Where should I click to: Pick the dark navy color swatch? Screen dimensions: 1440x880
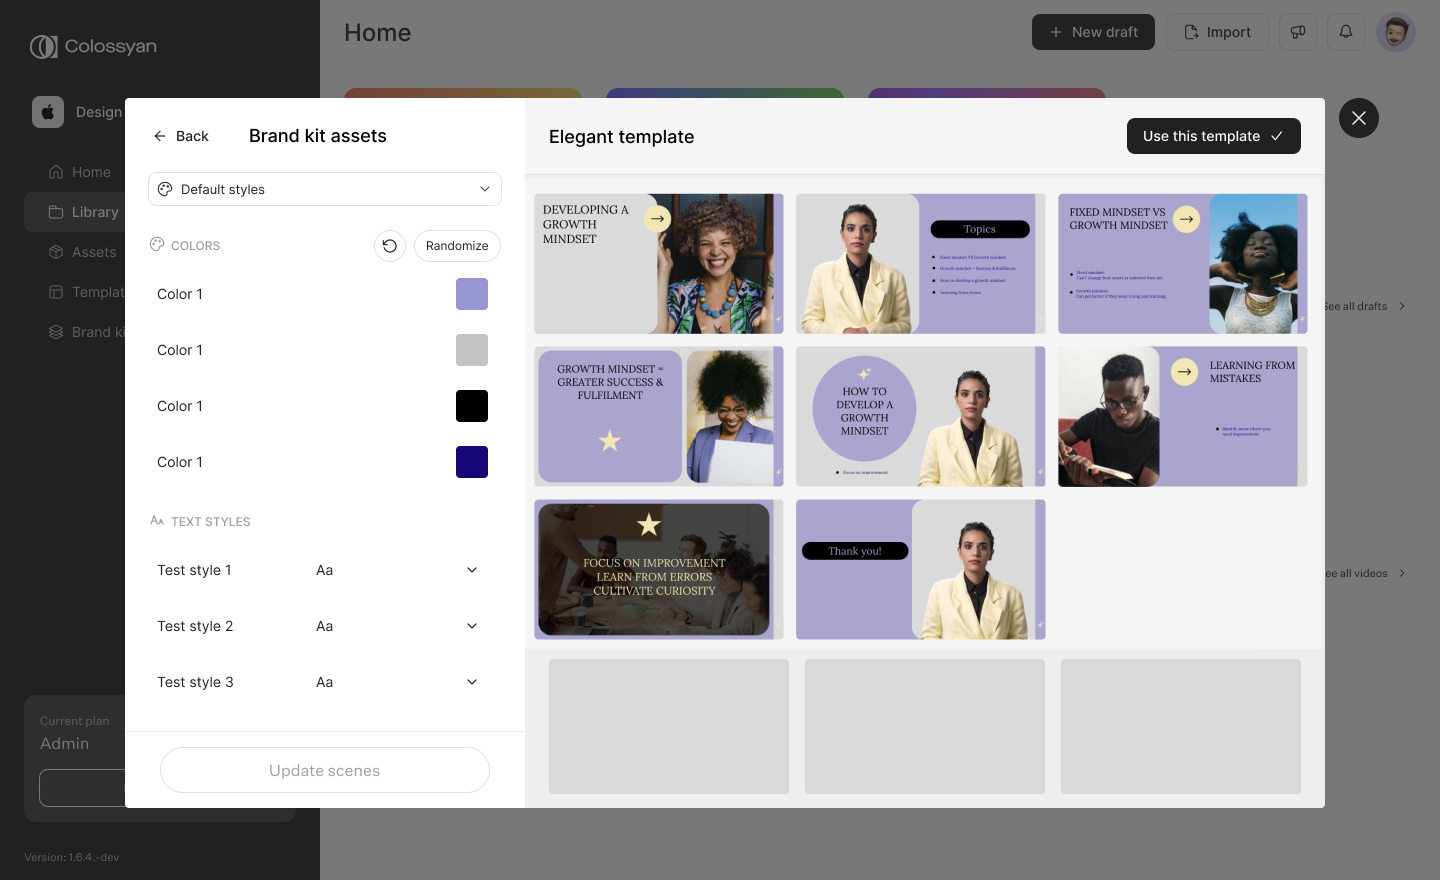(x=472, y=462)
